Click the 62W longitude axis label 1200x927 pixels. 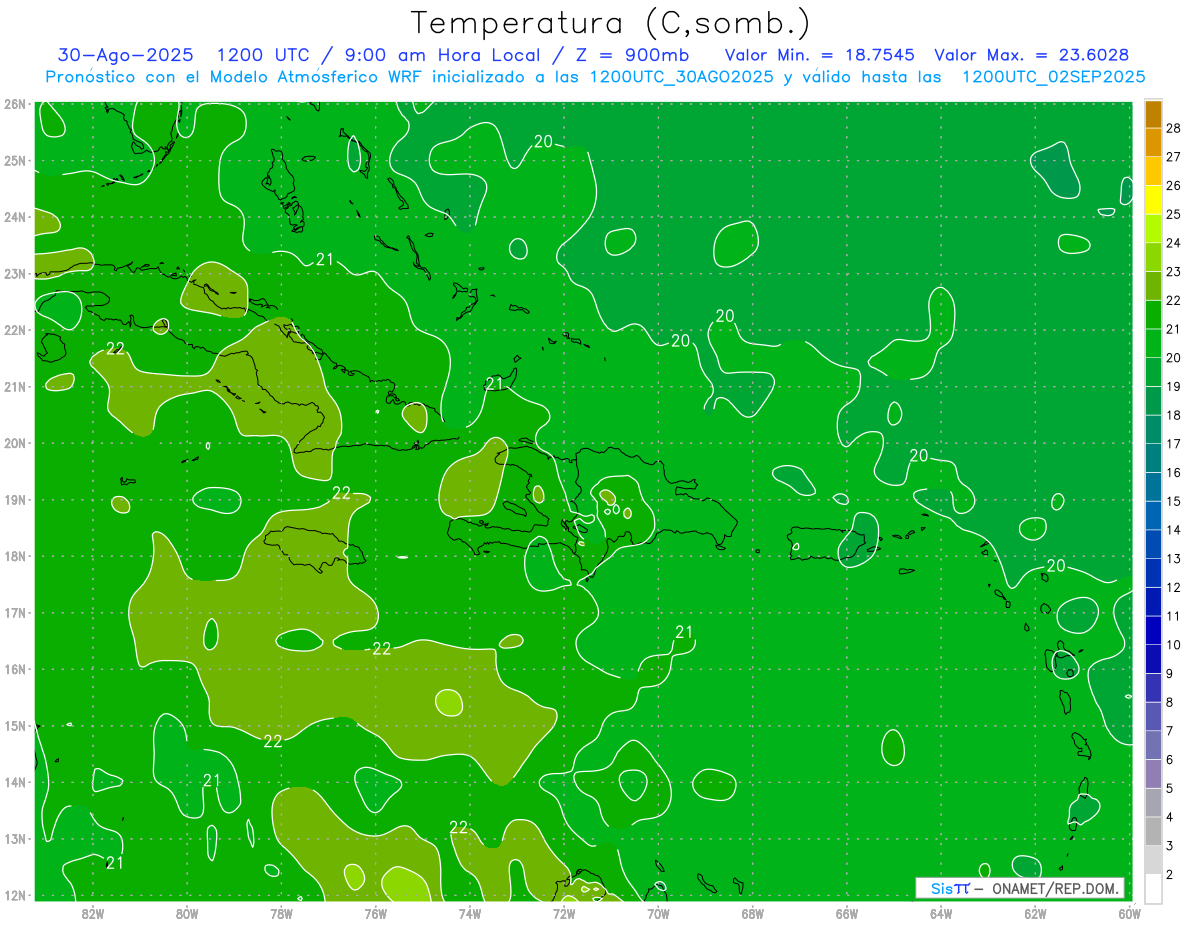(x=1035, y=913)
